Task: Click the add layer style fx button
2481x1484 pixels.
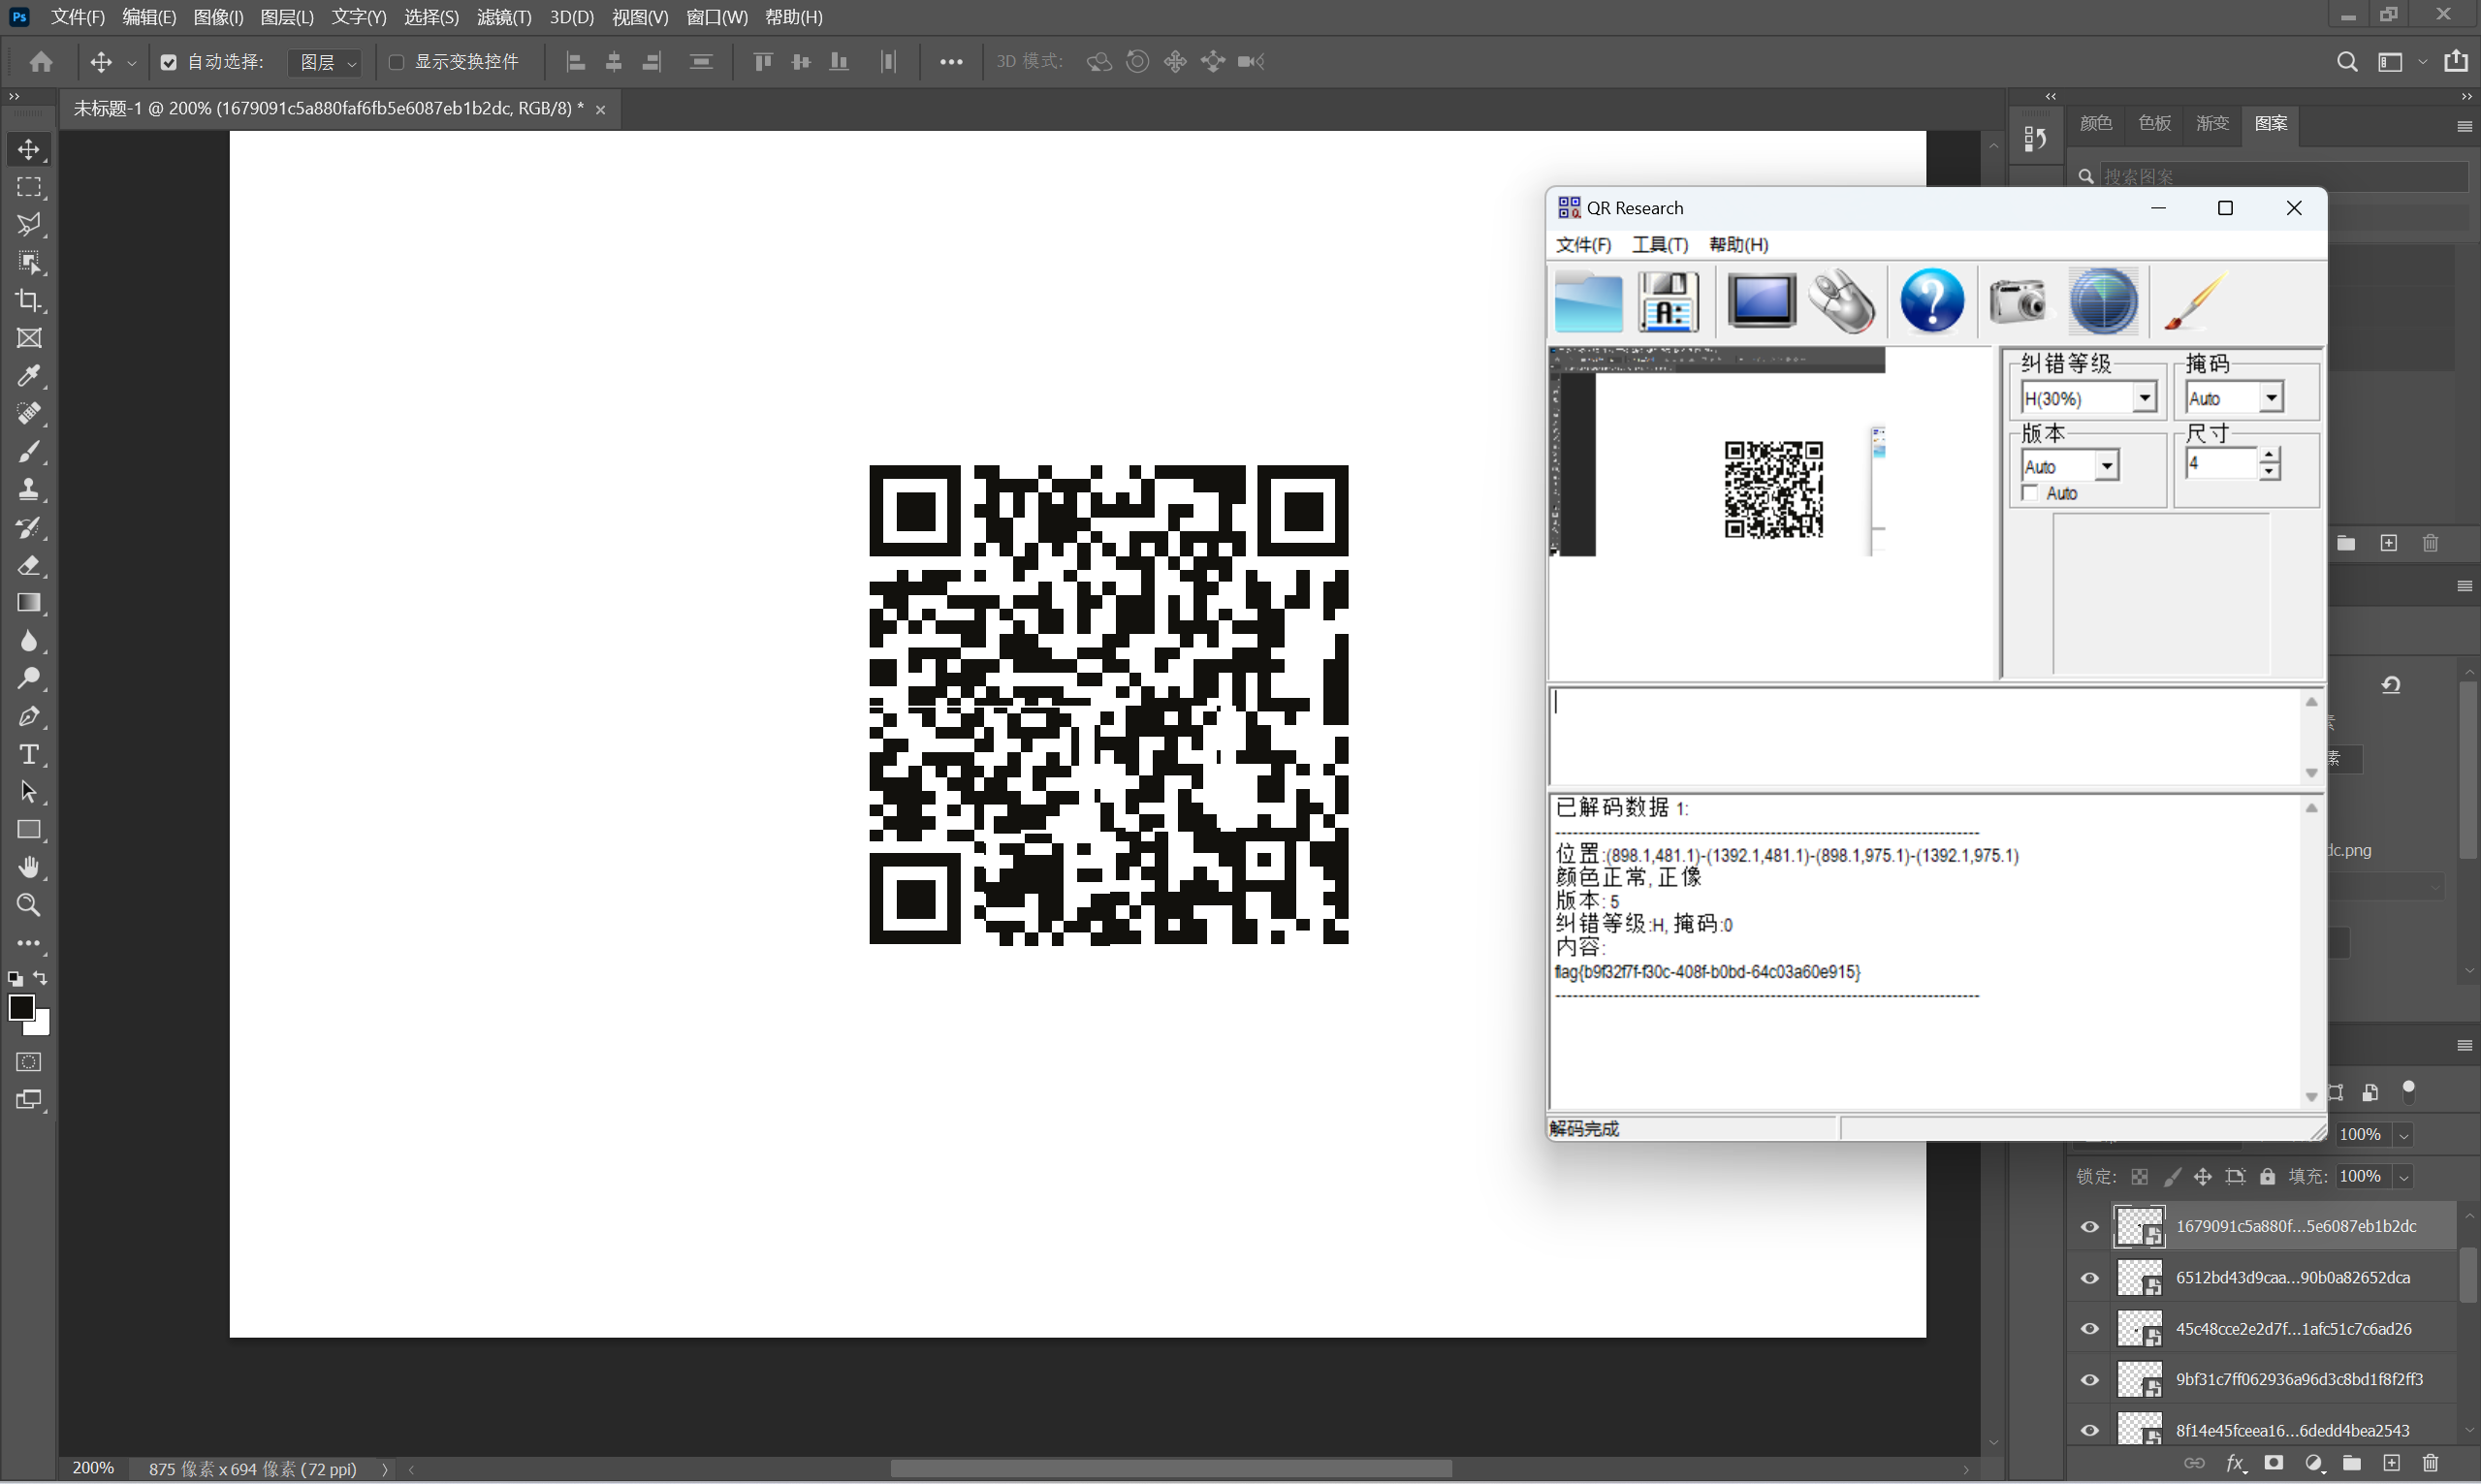Action: (x=2237, y=1463)
